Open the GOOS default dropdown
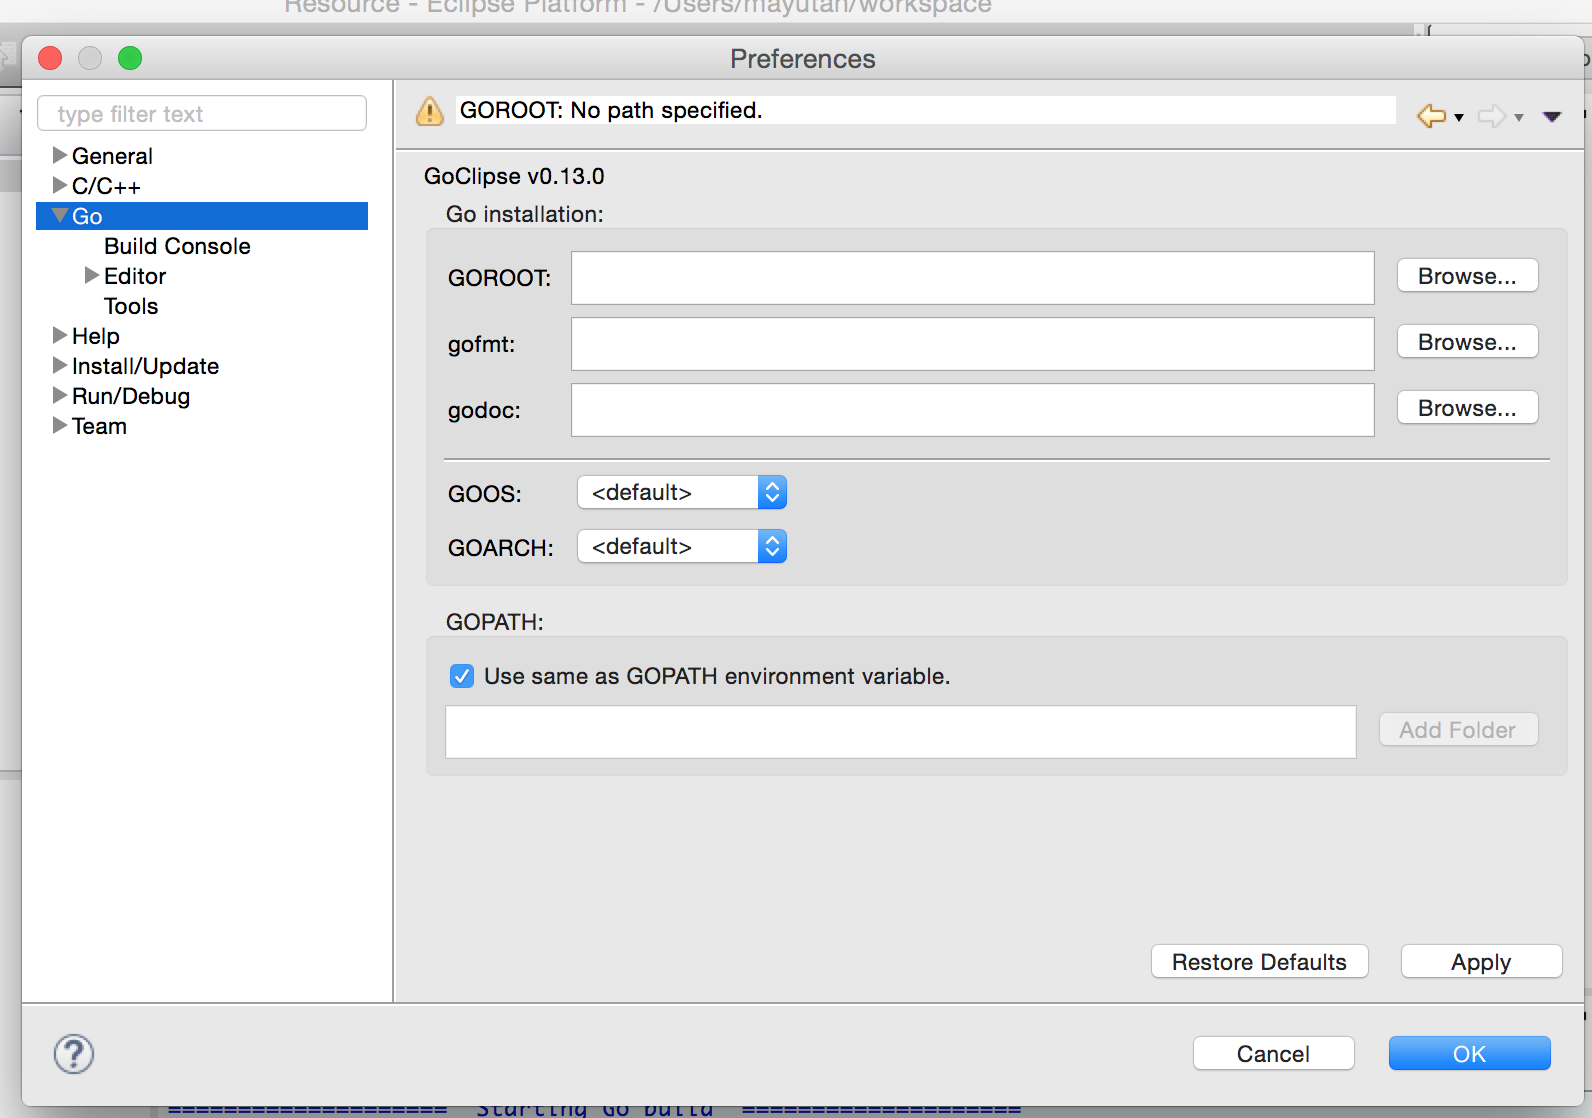1592x1118 pixels. coord(682,492)
